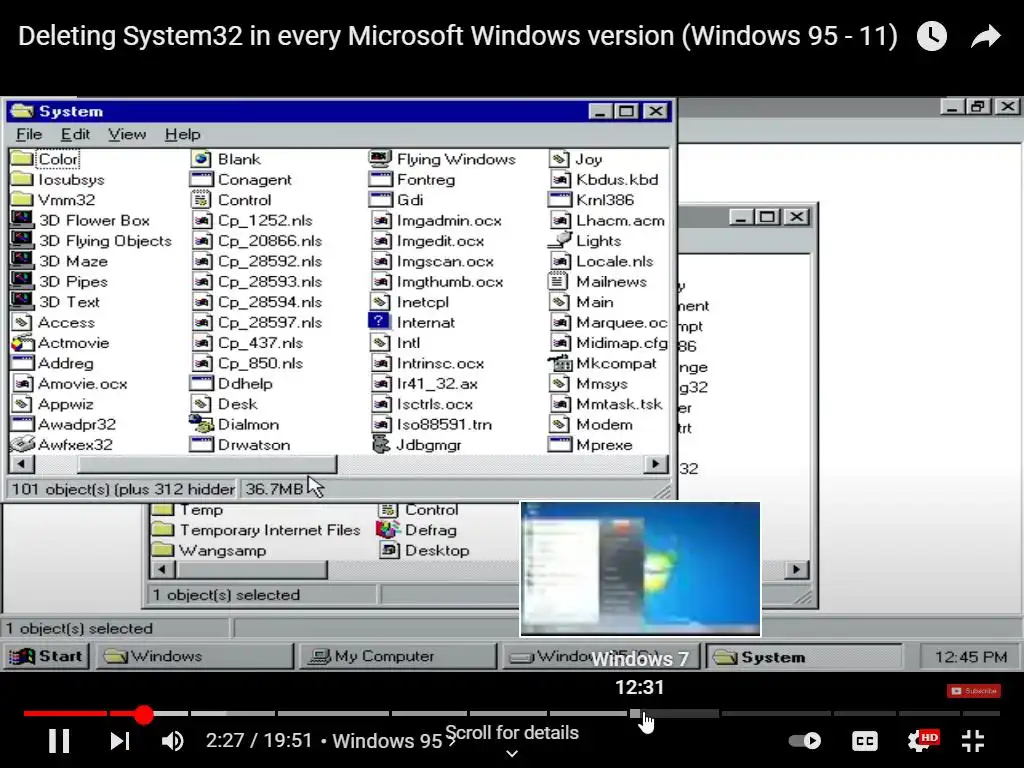
Task: Click the 12:45 PM taskbar clock
Action: 969,656
